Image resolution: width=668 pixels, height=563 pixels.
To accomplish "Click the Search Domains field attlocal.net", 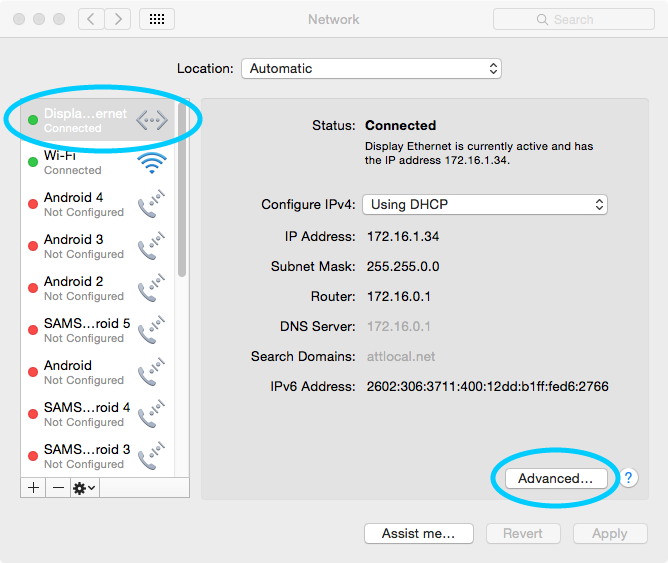I will [401, 356].
